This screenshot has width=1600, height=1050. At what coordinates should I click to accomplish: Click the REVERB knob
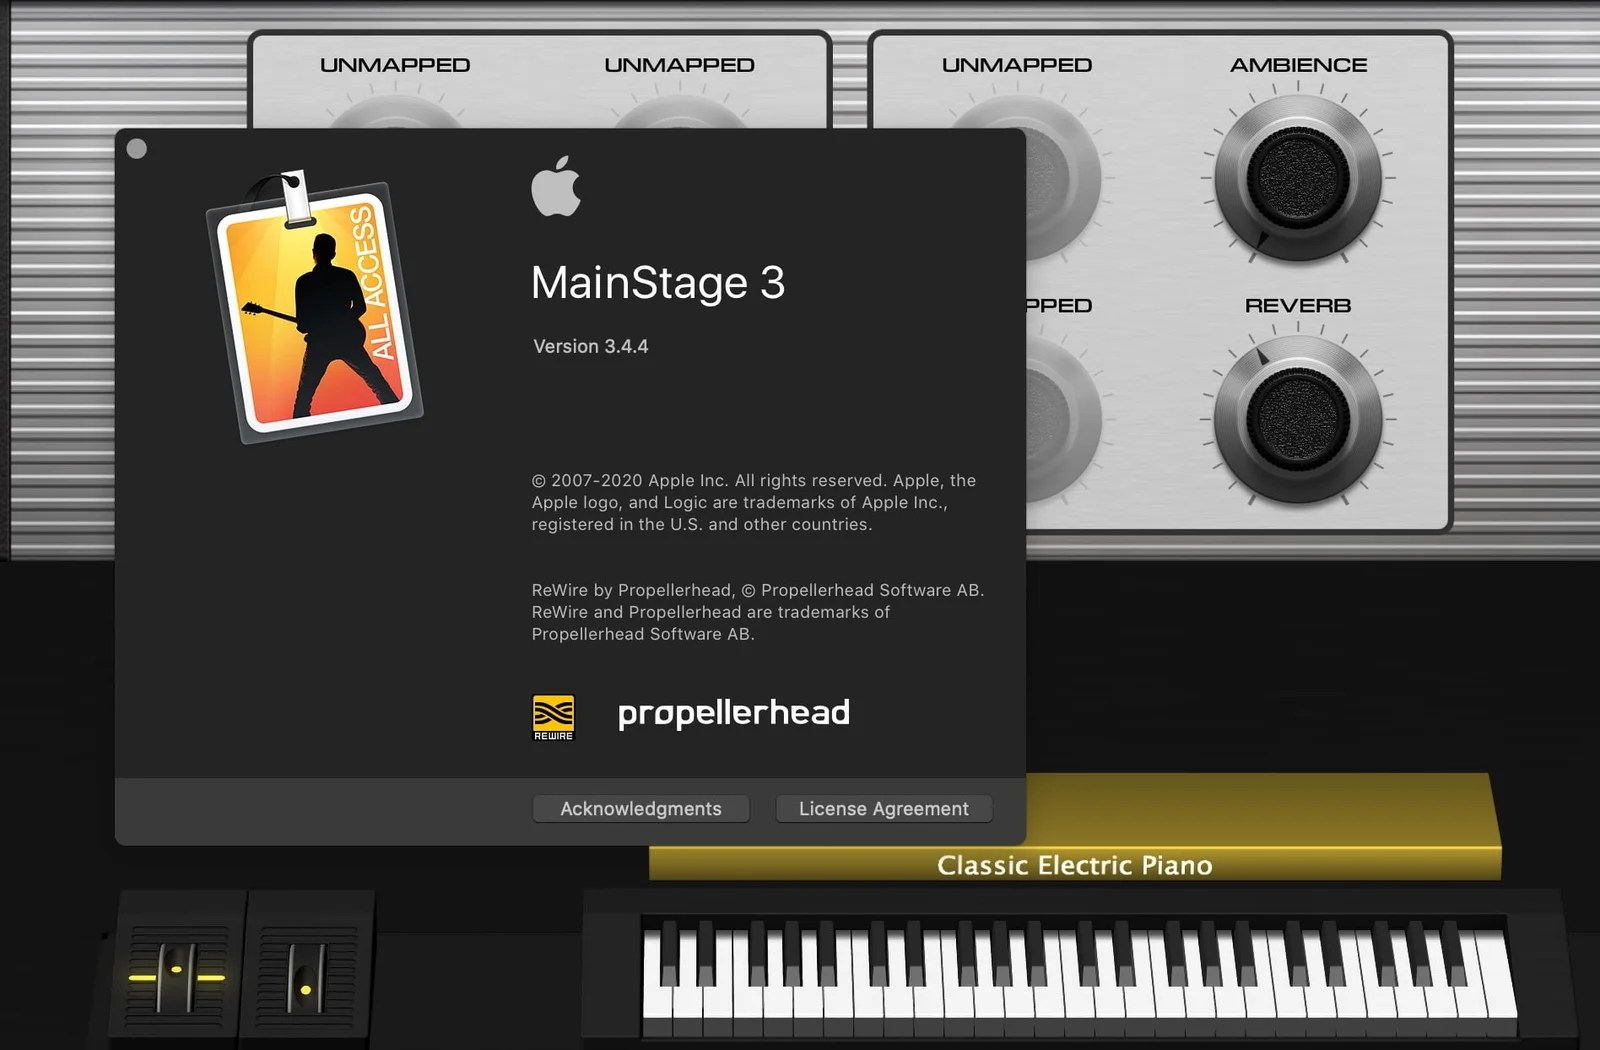[1298, 418]
